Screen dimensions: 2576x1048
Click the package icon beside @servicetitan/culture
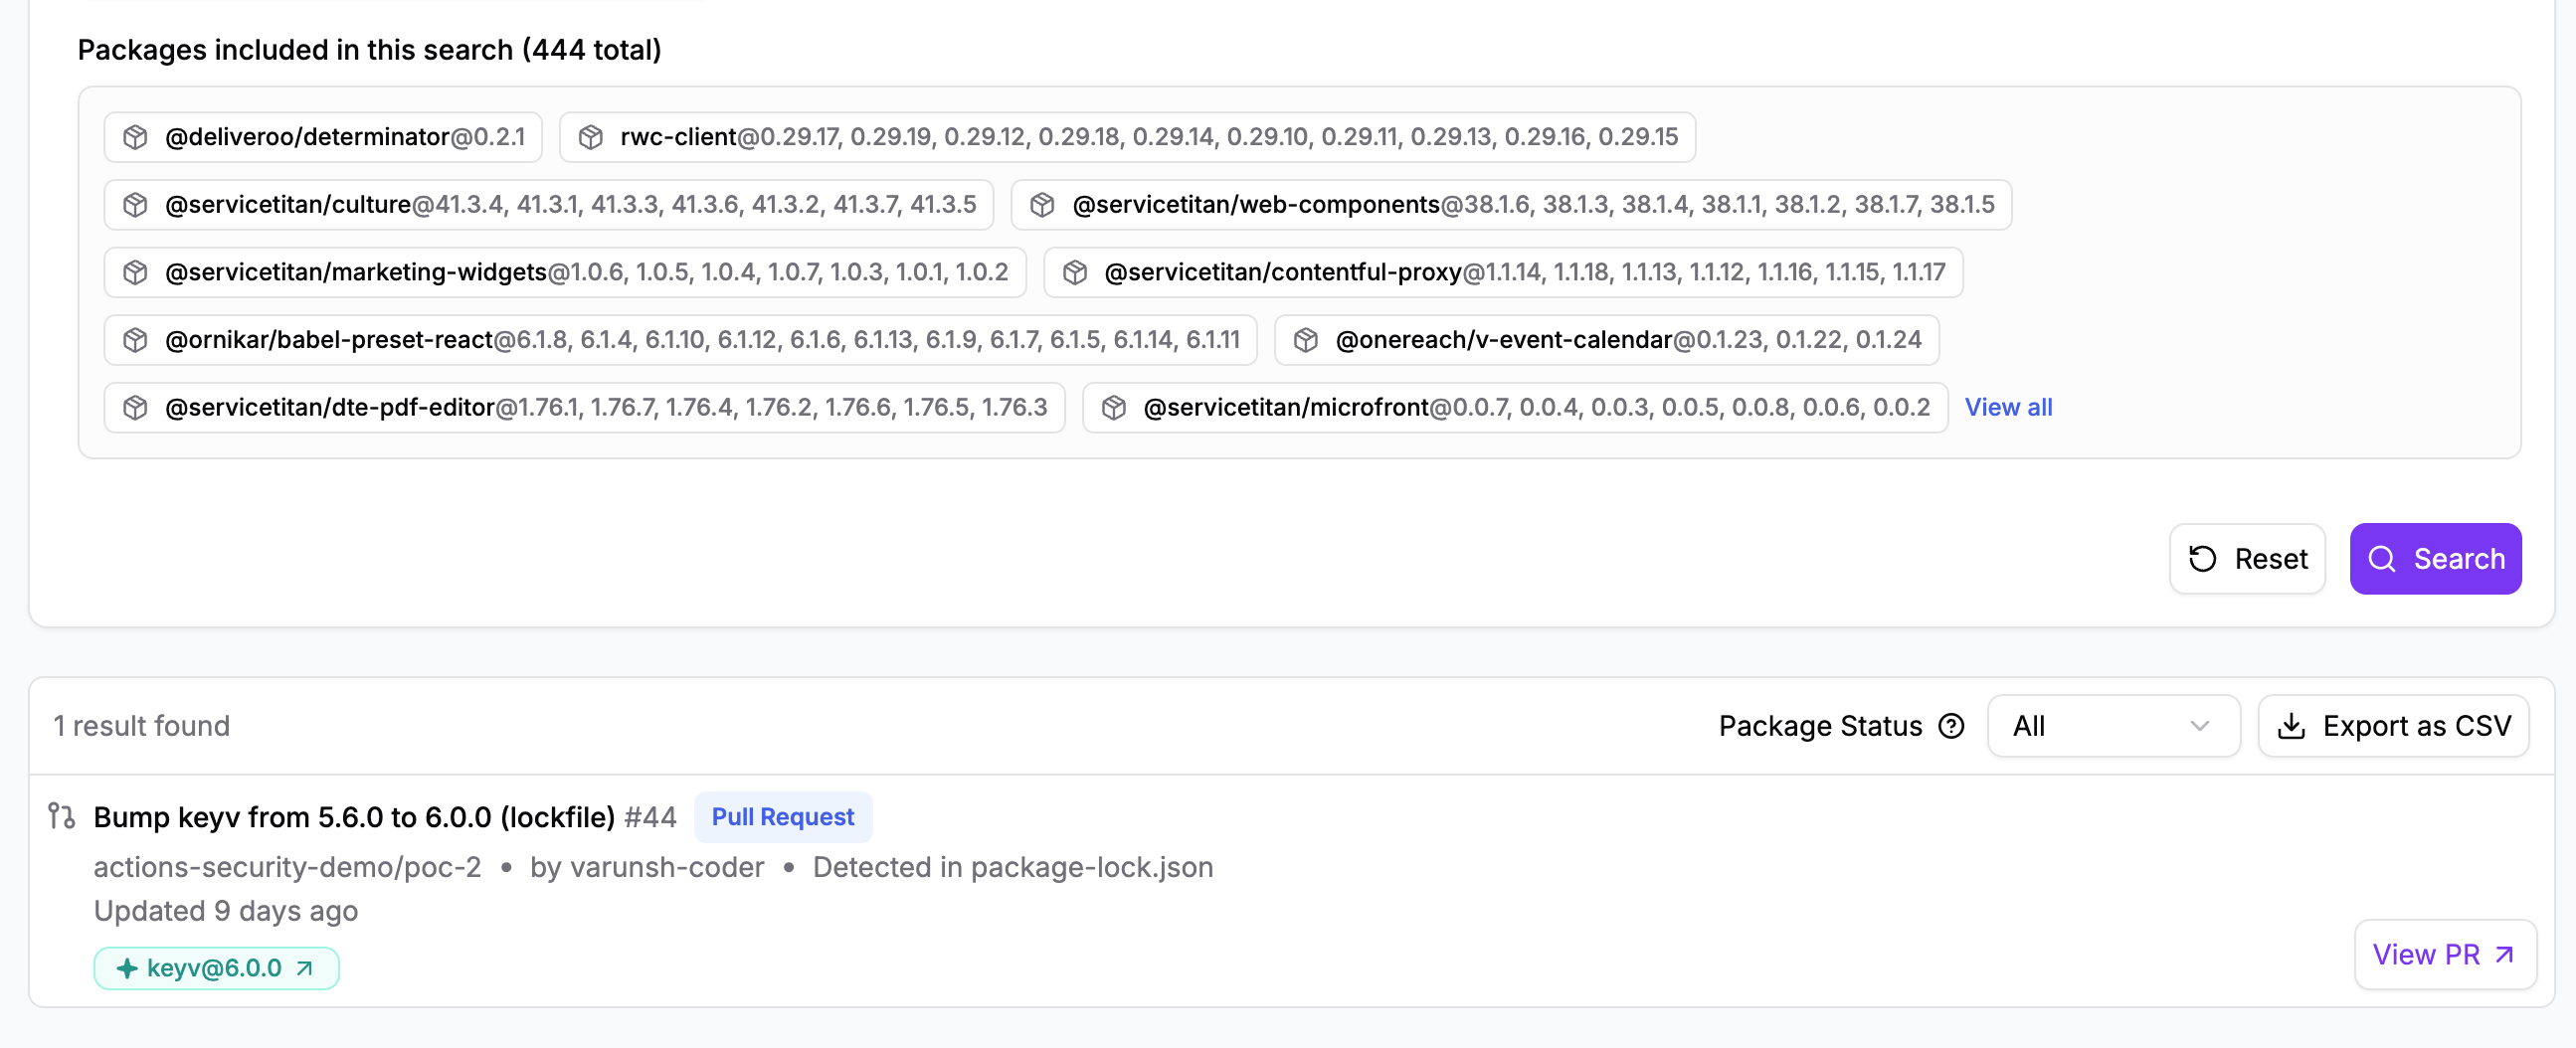coord(135,205)
